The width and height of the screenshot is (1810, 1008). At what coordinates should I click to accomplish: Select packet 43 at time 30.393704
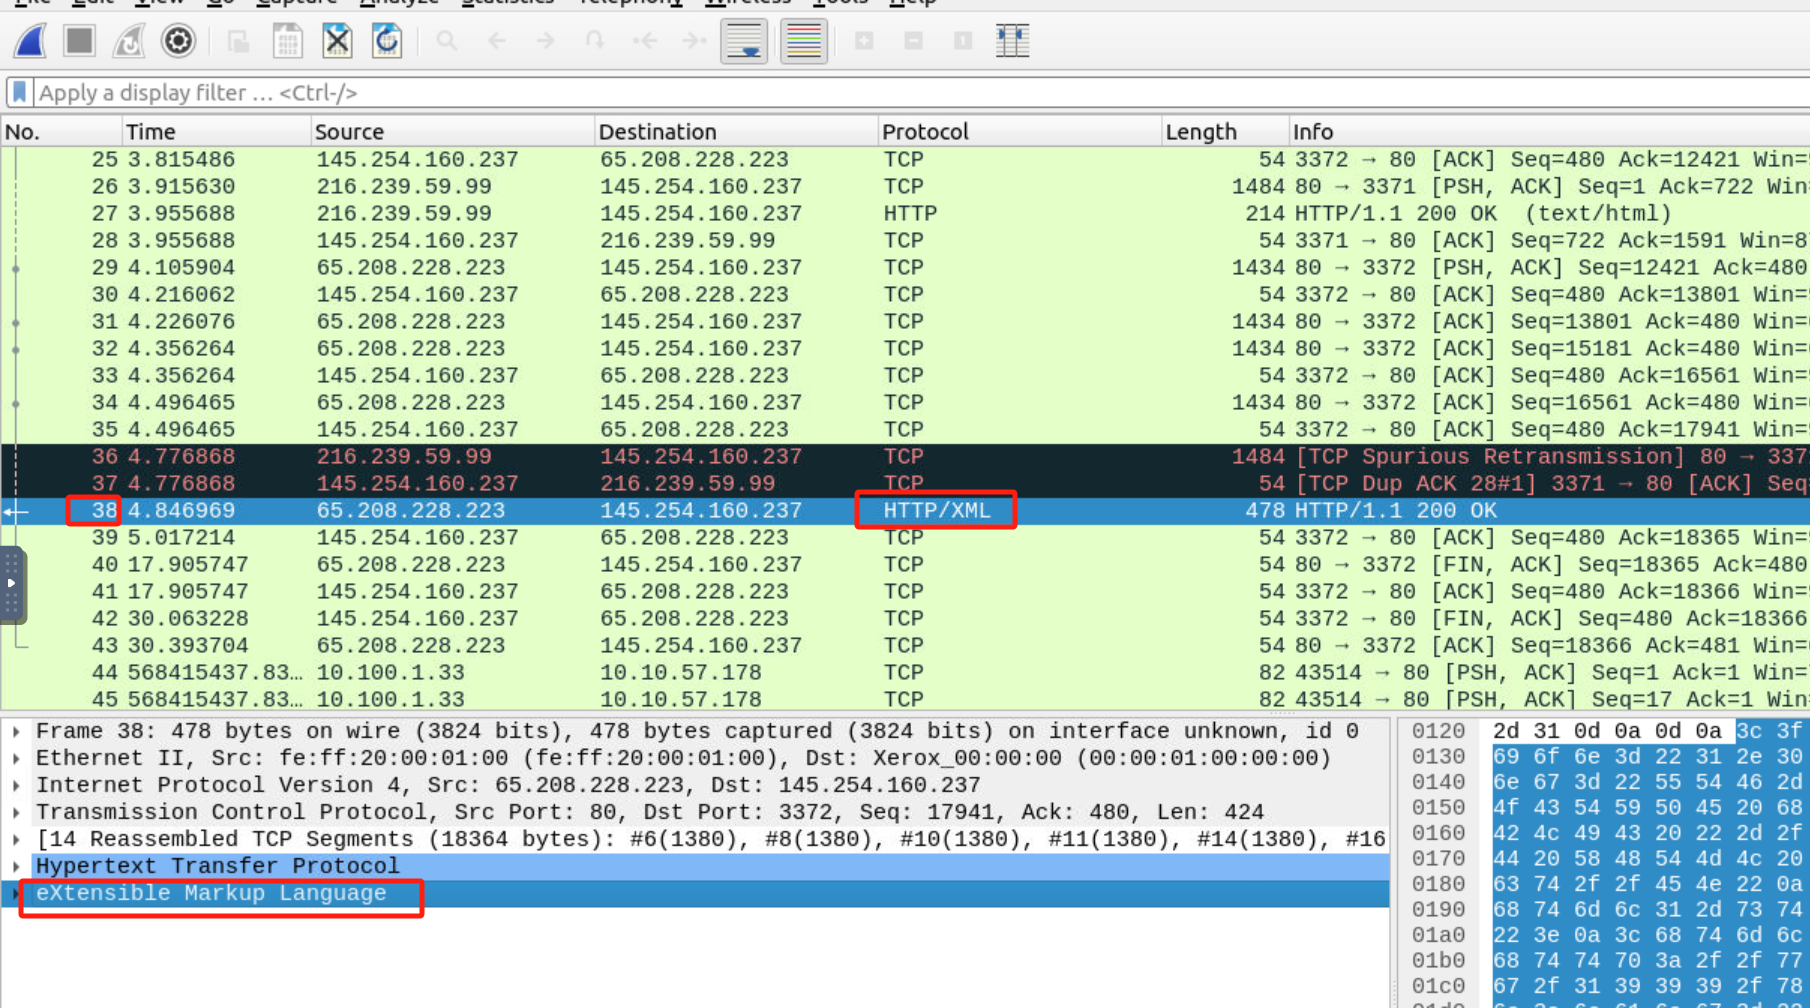[905, 645]
